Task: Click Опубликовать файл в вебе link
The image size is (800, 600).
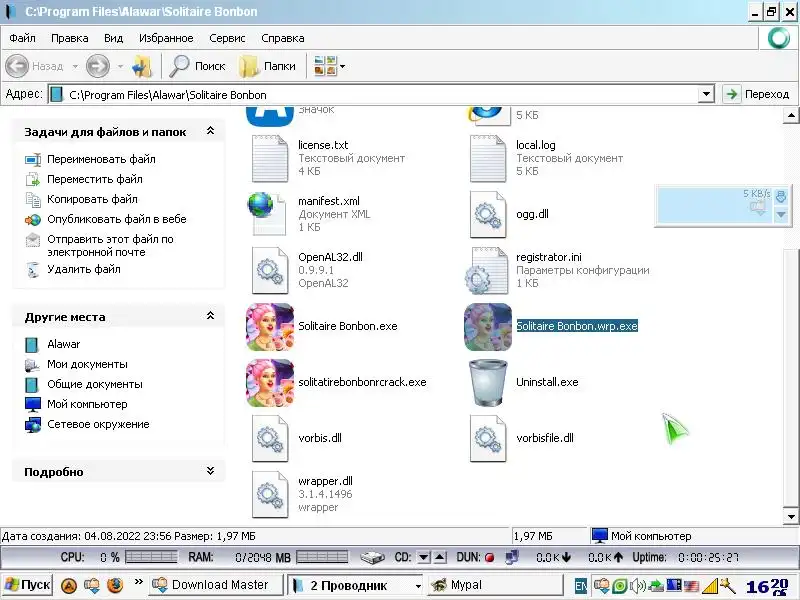Action: (116, 219)
